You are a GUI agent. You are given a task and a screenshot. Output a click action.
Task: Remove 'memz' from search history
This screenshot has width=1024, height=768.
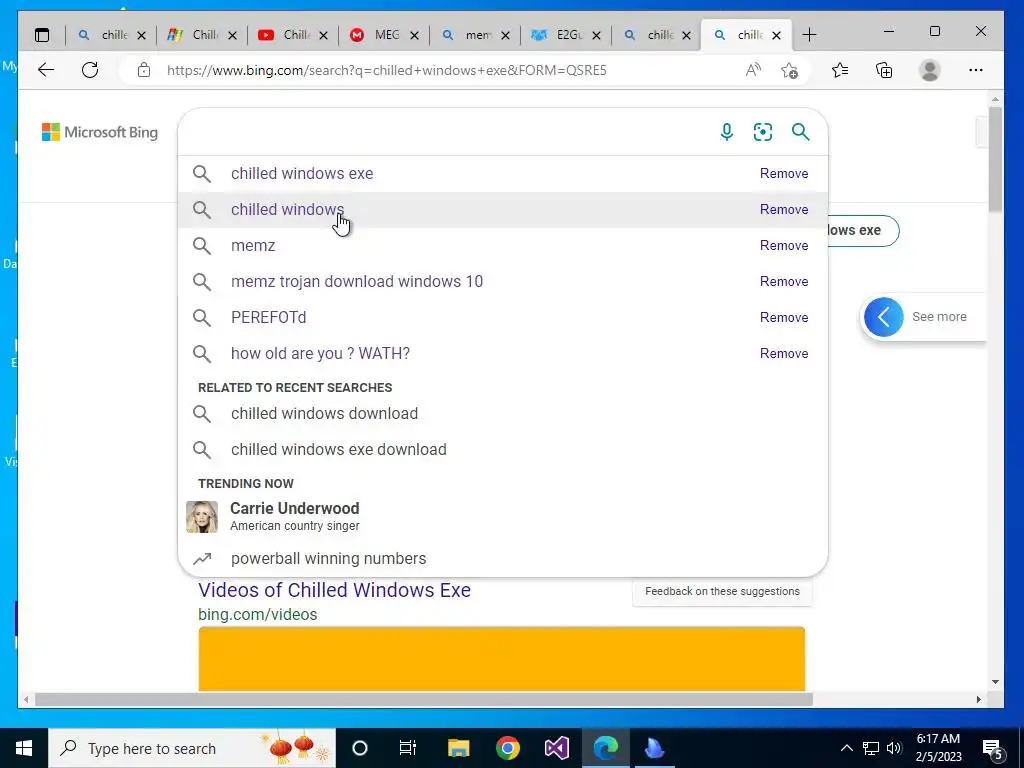[784, 246]
